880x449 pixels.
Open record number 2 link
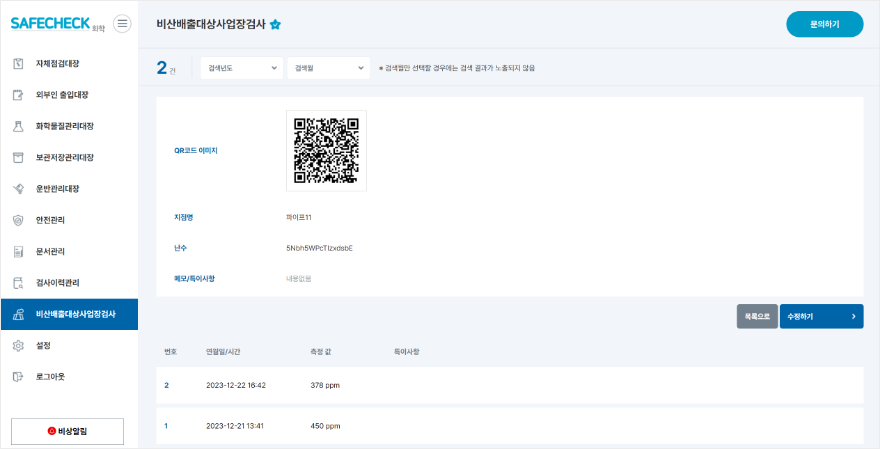pos(166,386)
